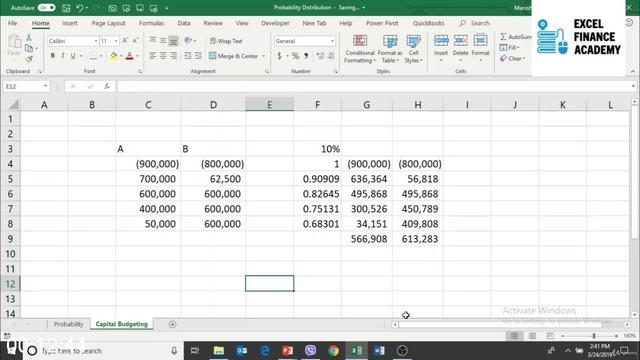Click the Name Box showing E12
640x360 pixels.
[x=26, y=86]
